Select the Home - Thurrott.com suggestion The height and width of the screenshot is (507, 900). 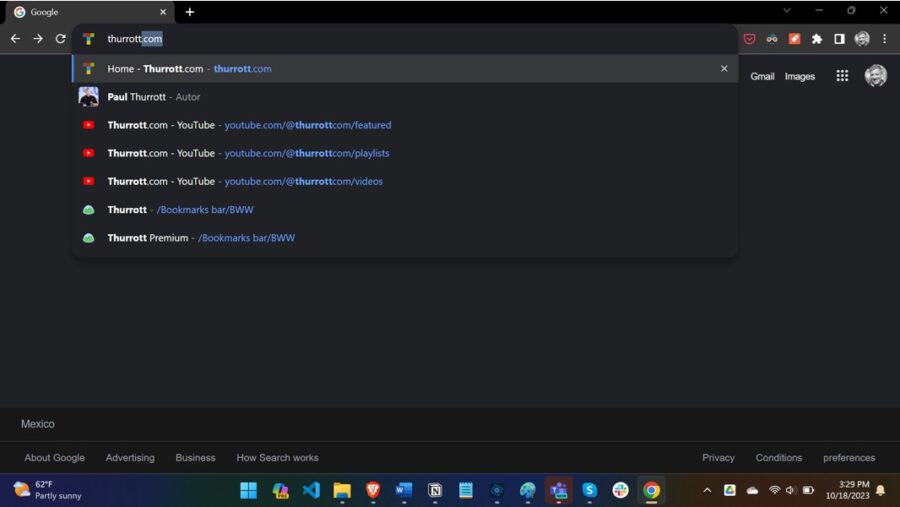click(405, 68)
